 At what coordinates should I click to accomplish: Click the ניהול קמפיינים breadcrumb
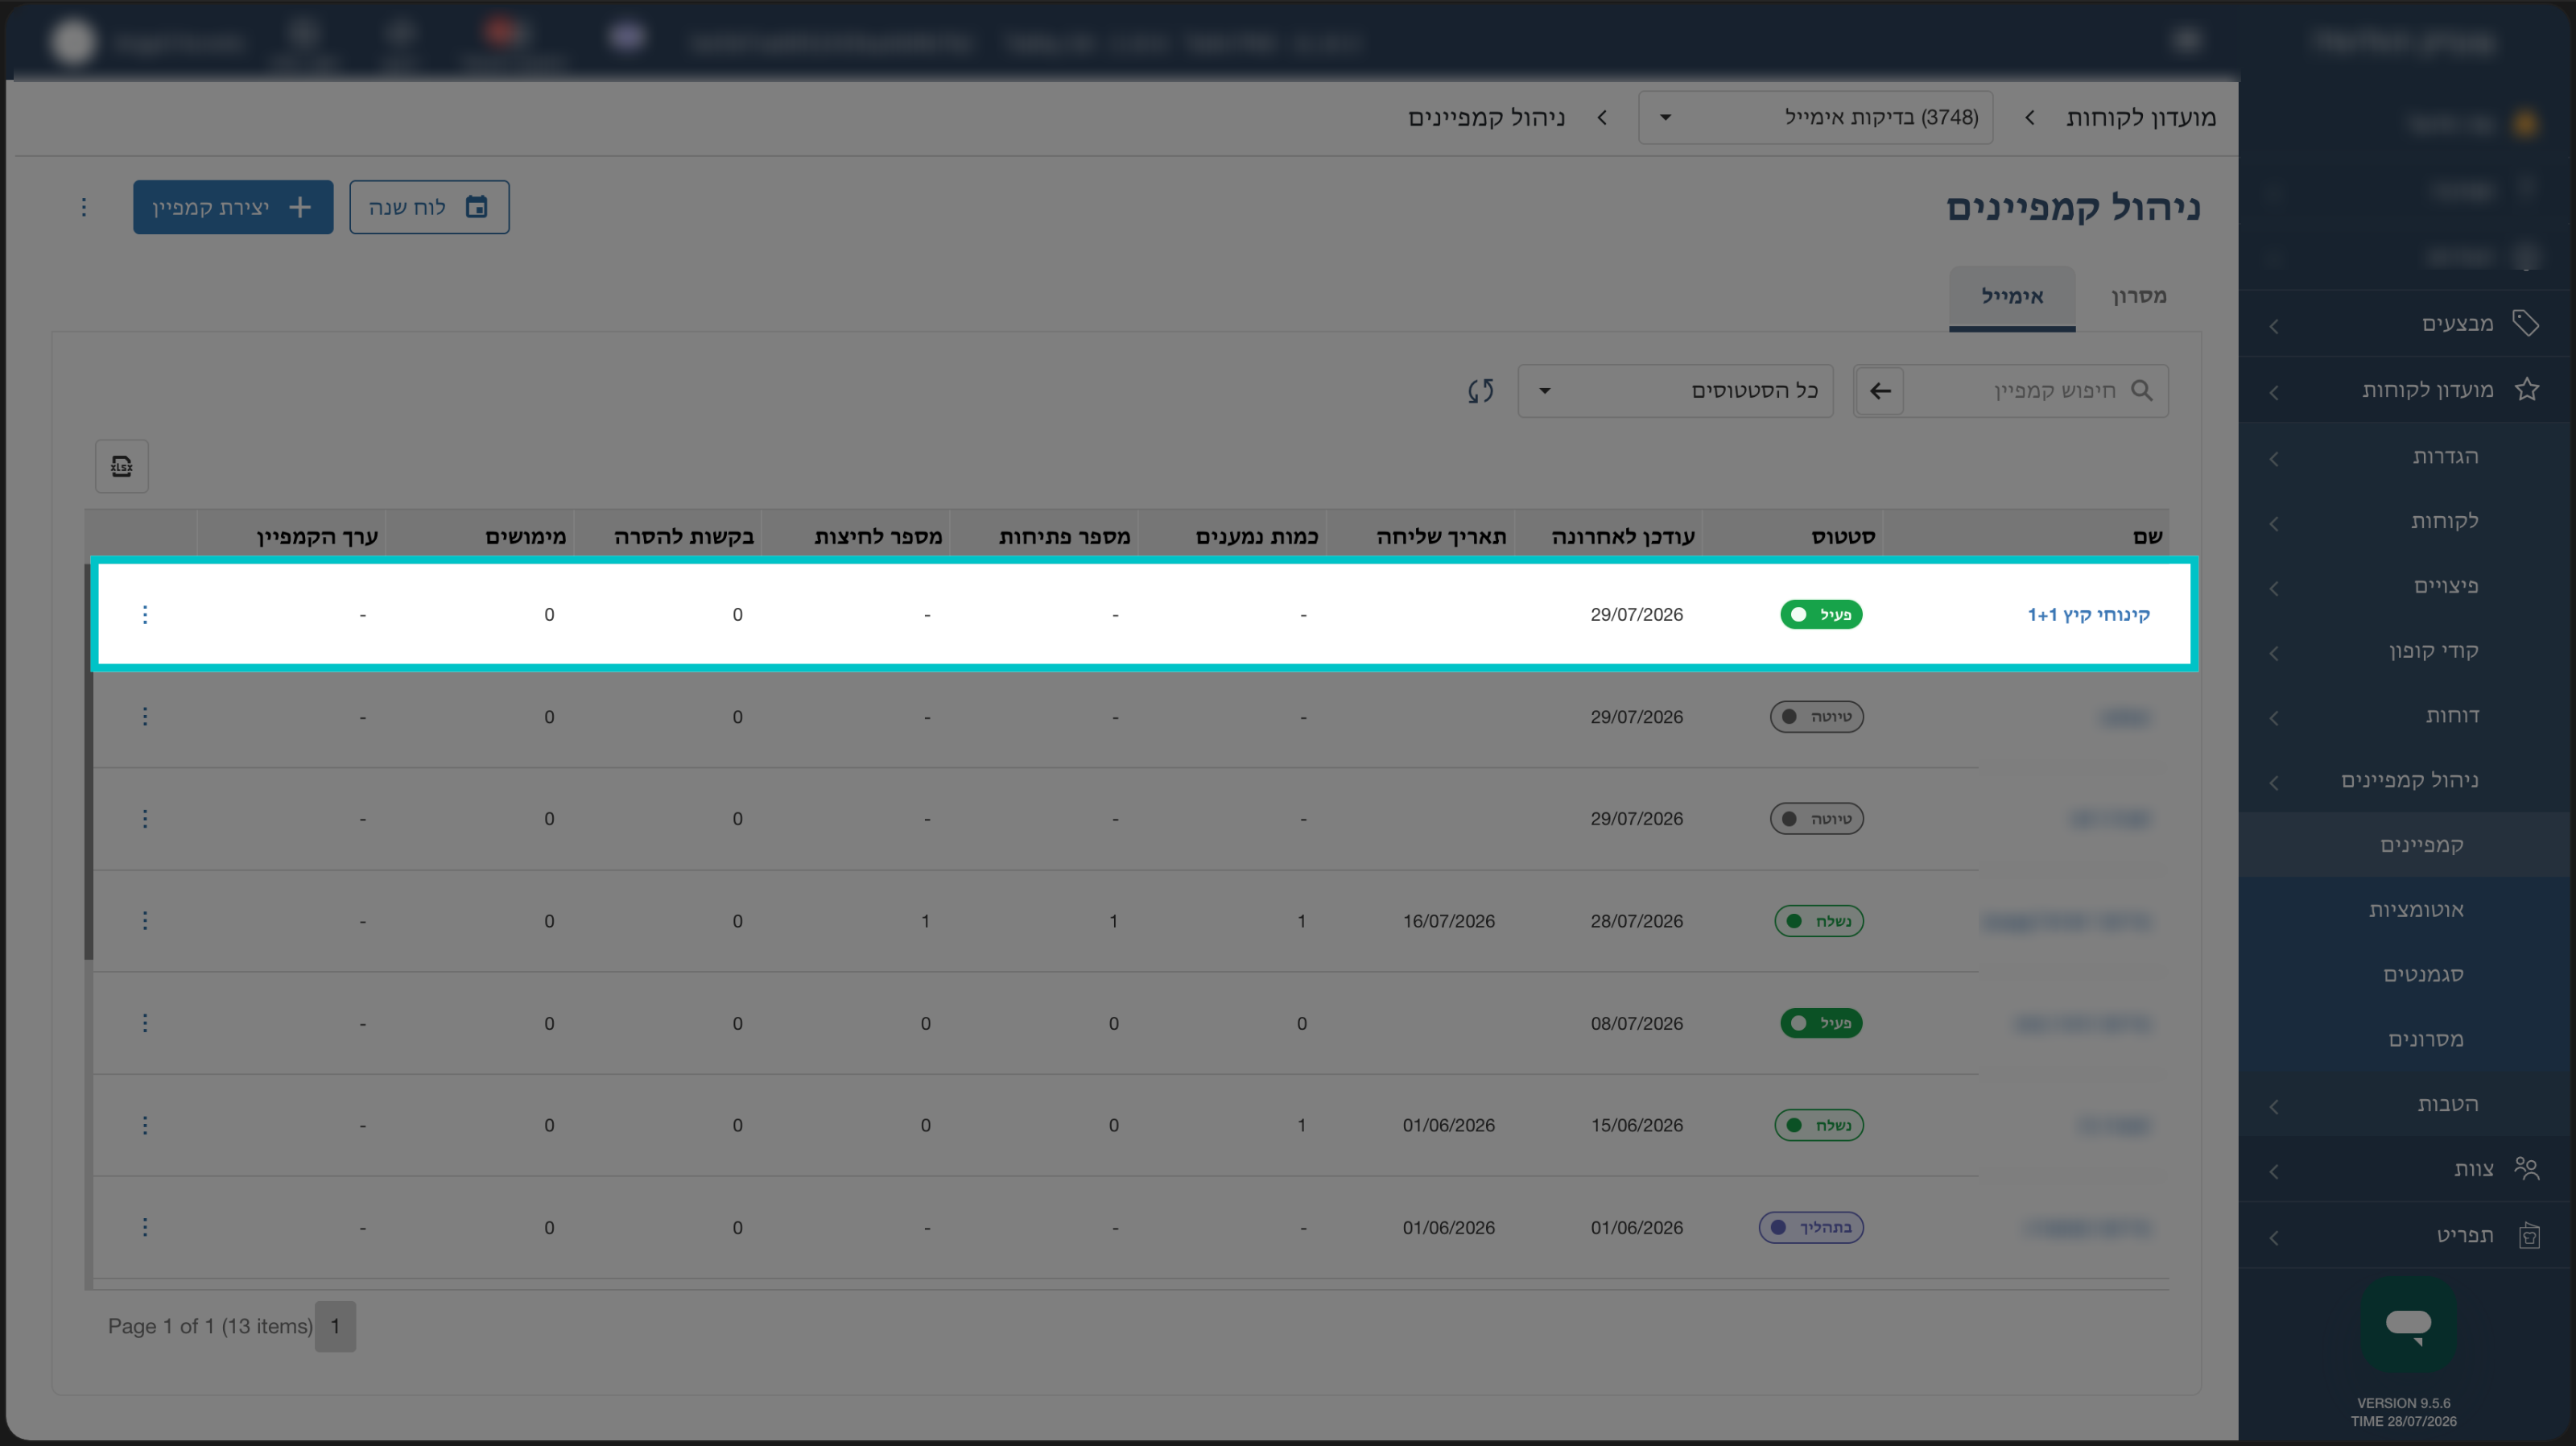(1486, 117)
